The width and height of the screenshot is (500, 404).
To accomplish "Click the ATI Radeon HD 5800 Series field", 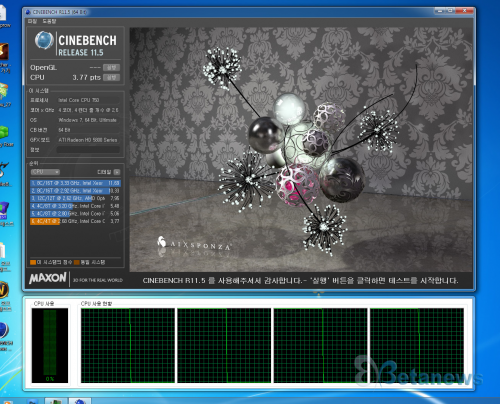I will tap(88, 140).
